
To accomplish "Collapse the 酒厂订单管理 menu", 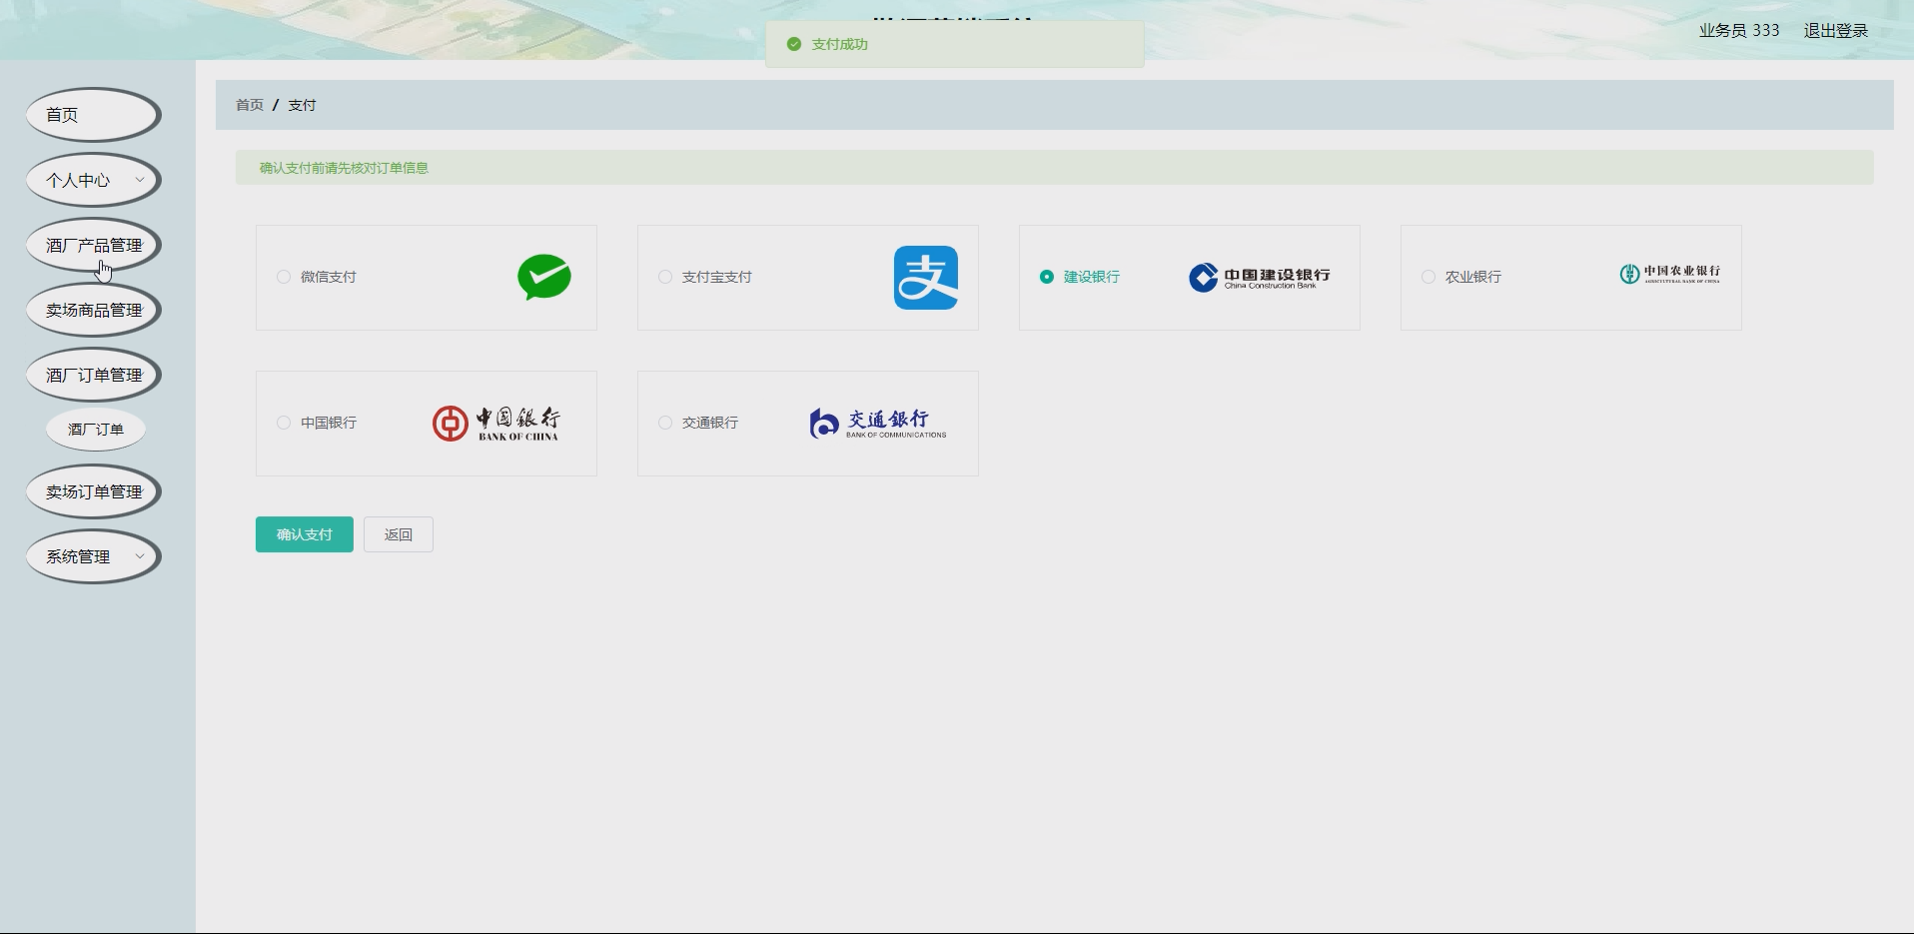I will click(93, 375).
